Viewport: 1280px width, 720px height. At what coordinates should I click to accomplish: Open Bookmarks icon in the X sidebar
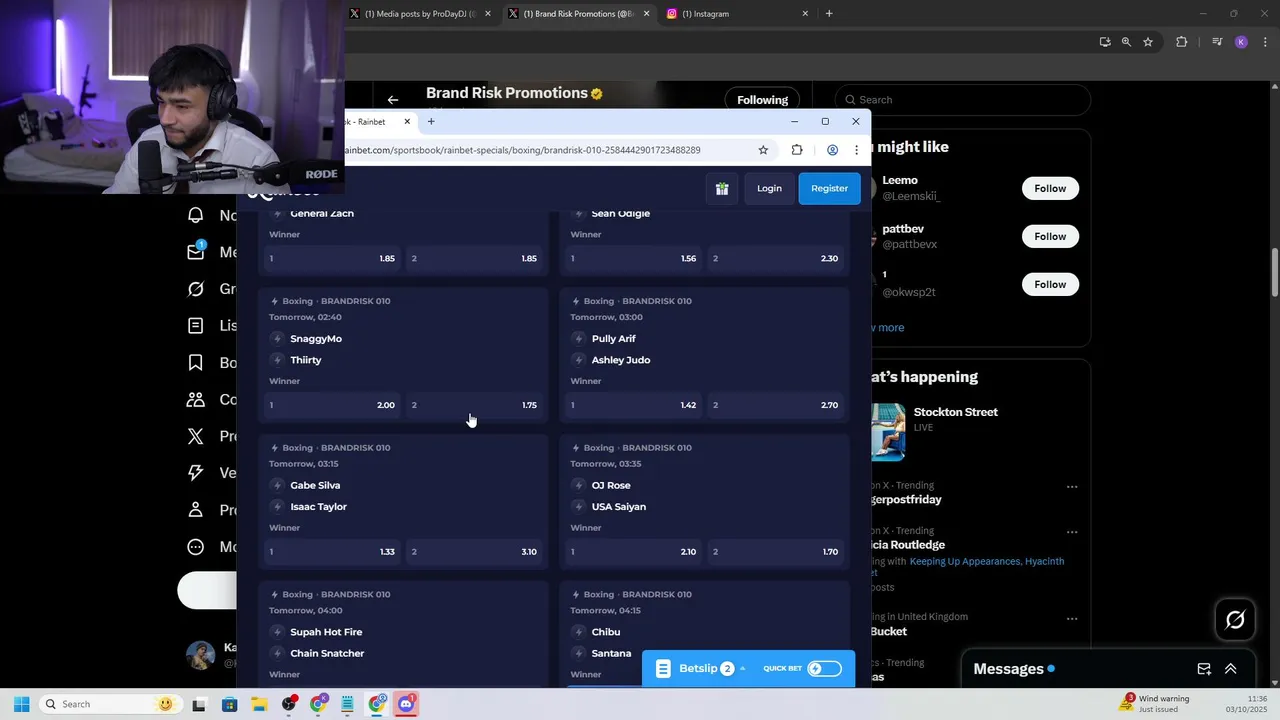click(x=197, y=362)
